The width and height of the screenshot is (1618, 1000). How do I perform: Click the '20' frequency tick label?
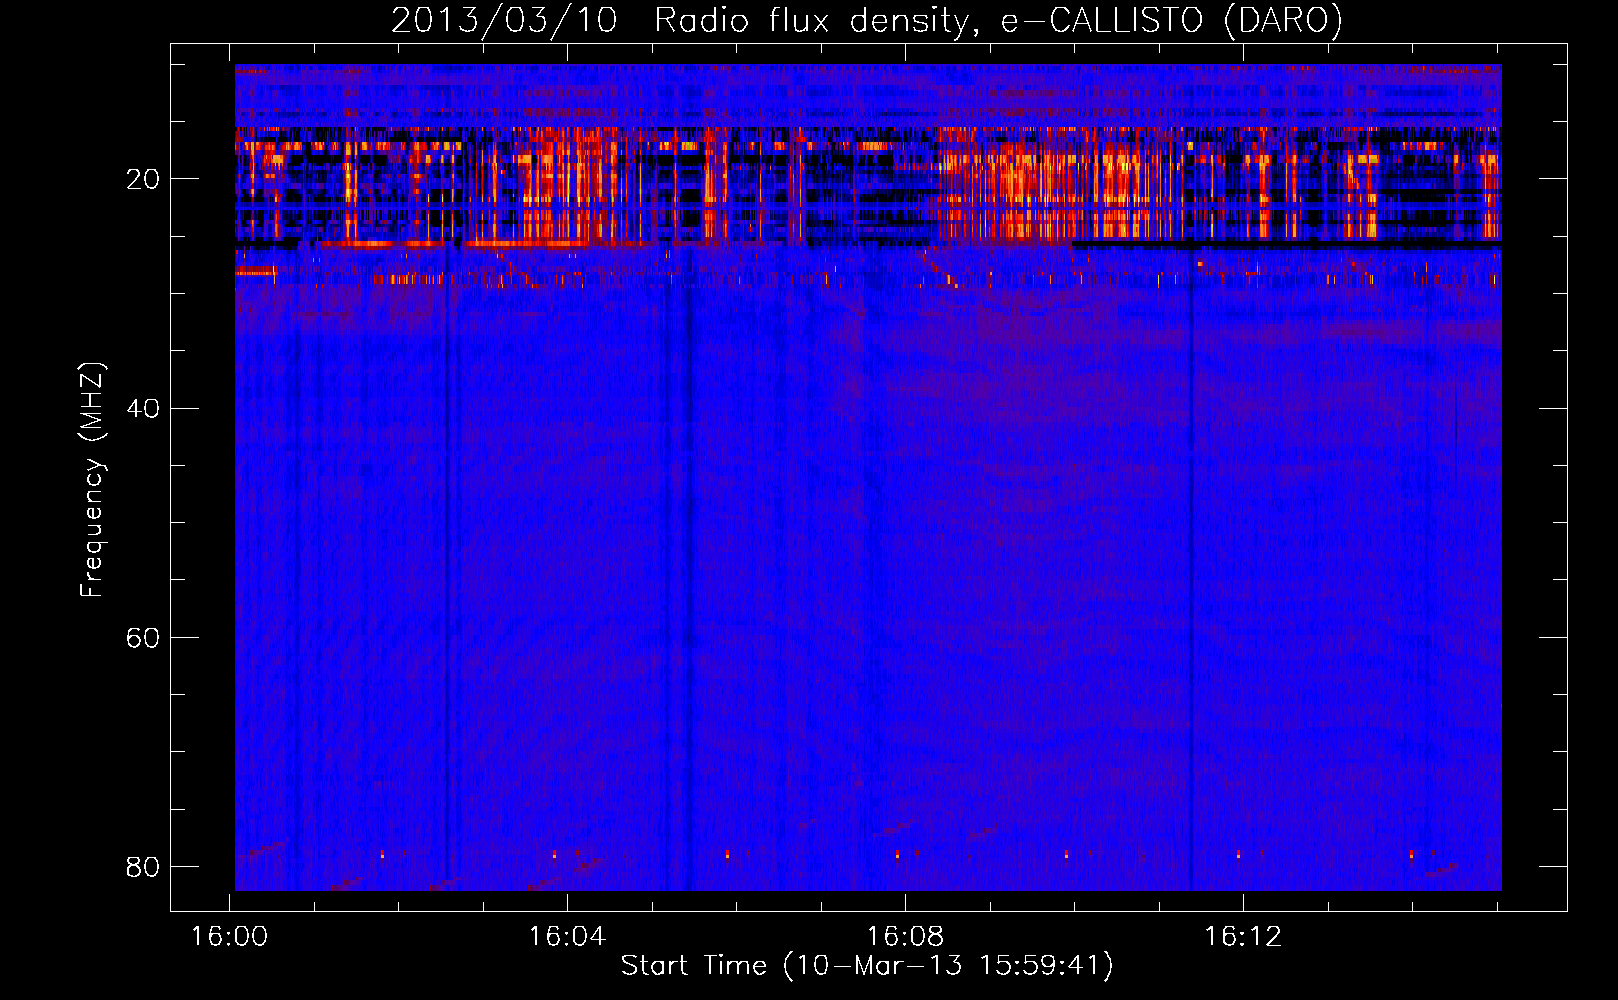pyautogui.click(x=142, y=179)
